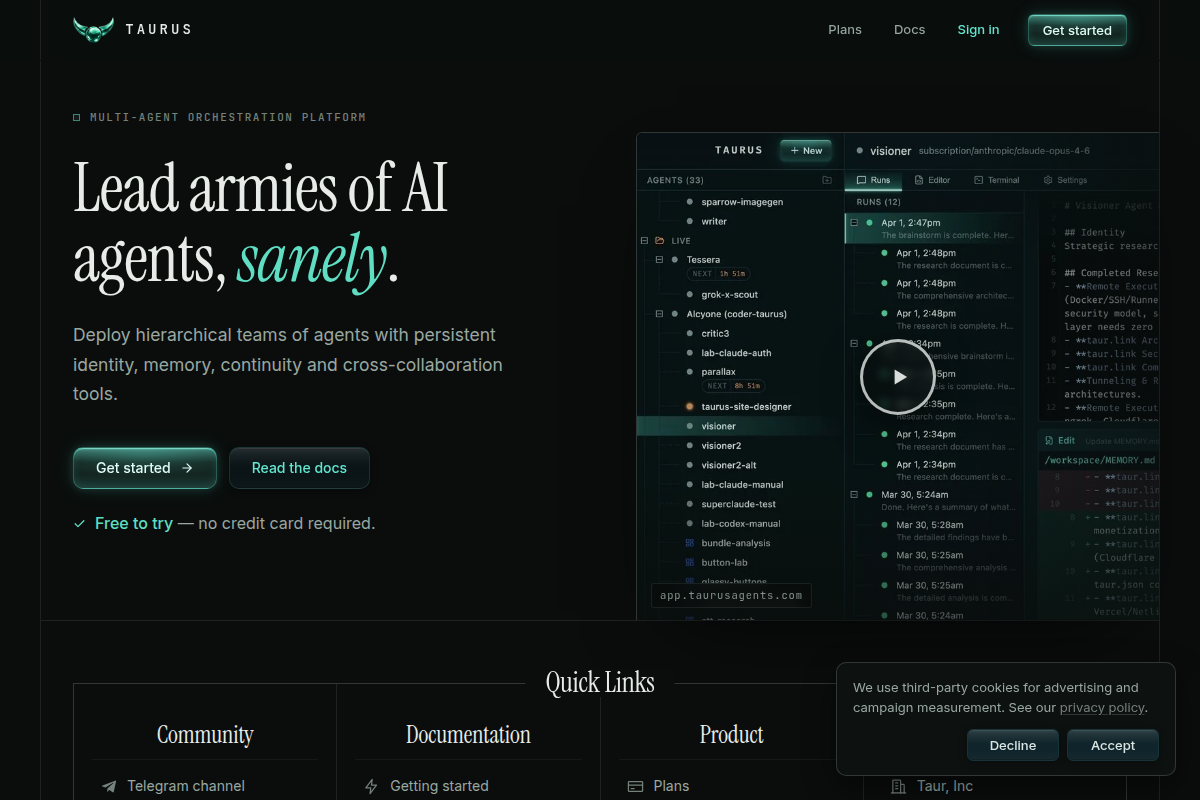Select the lab-claude-manual agent
The height and width of the screenshot is (800, 1200).
pos(741,485)
